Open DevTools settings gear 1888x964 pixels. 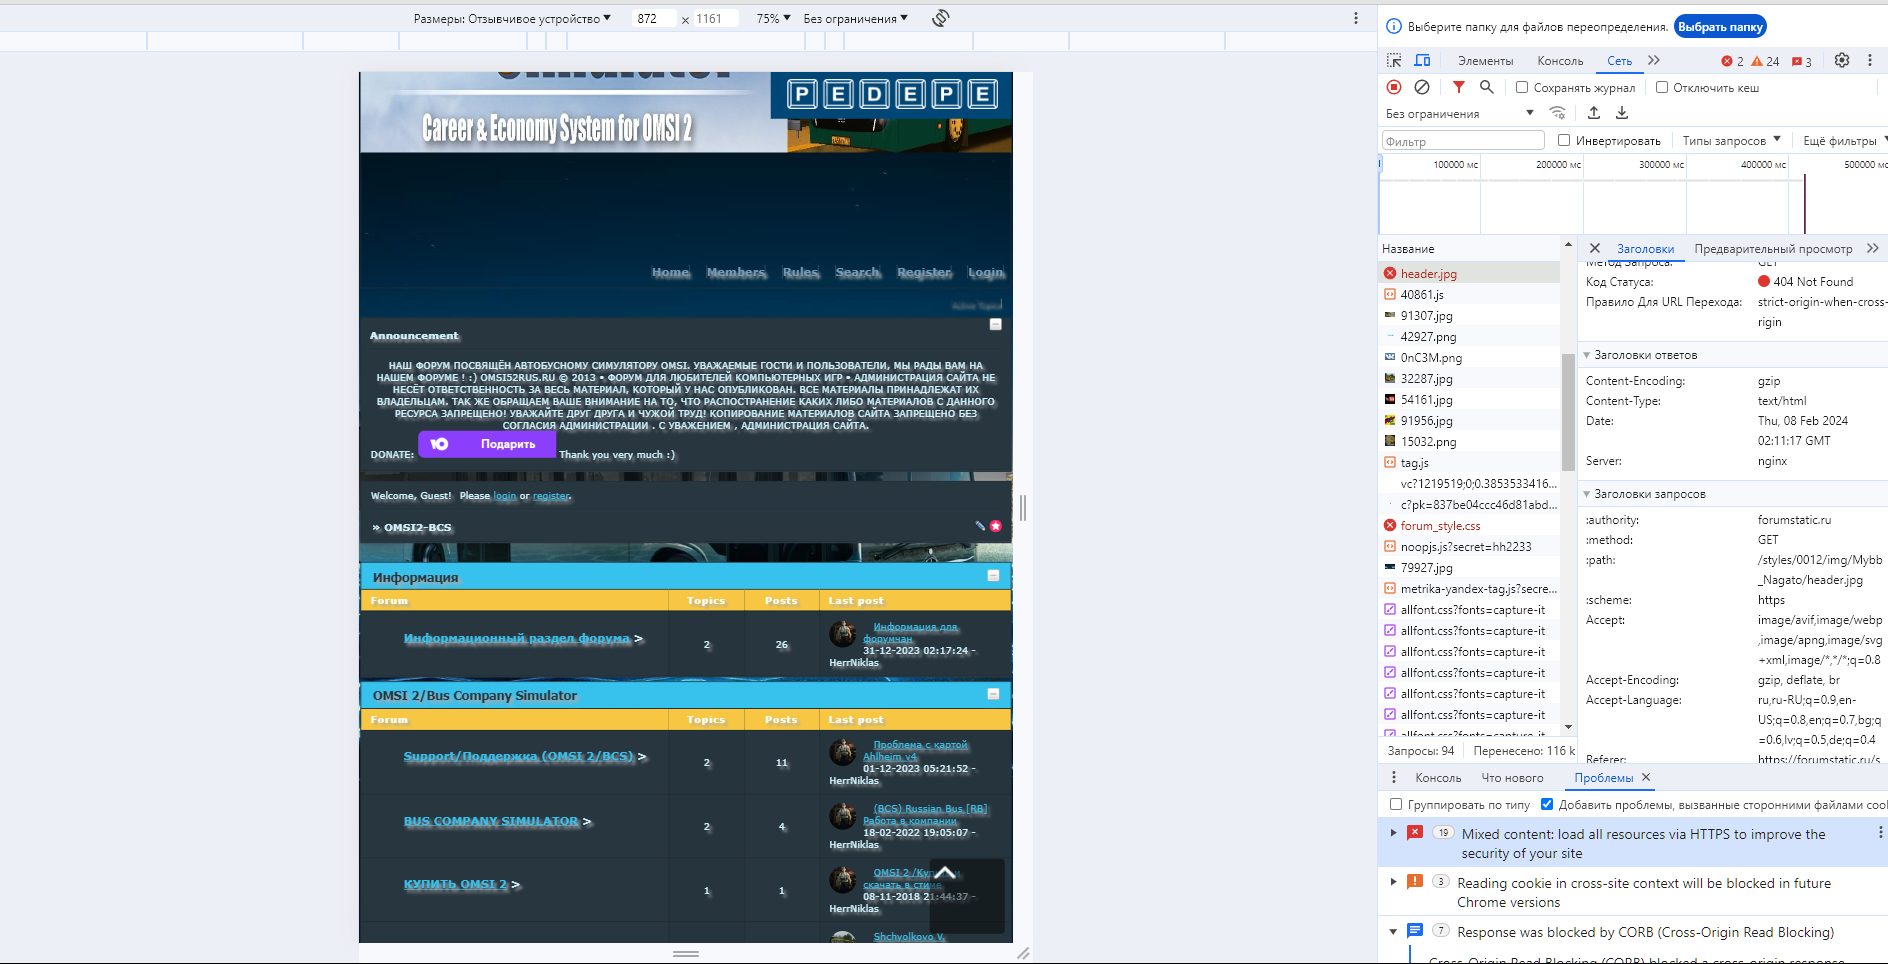(x=1842, y=60)
